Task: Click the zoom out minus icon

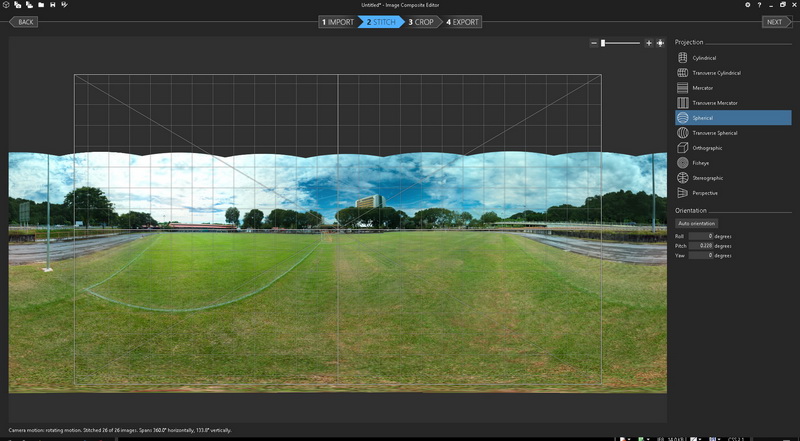Action: click(594, 43)
